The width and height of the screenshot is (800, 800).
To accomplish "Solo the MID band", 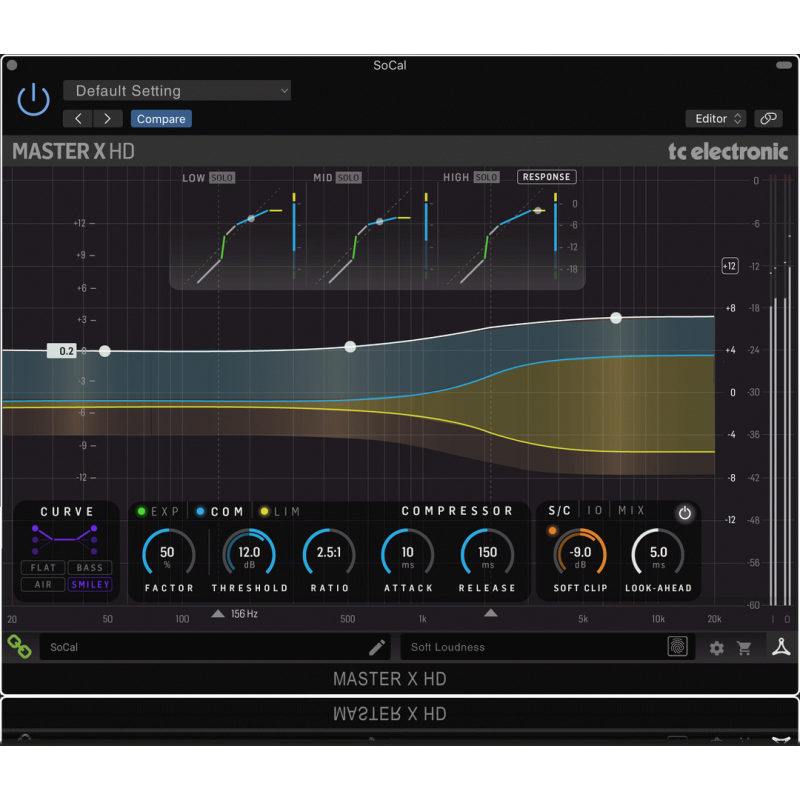I will click(x=348, y=178).
